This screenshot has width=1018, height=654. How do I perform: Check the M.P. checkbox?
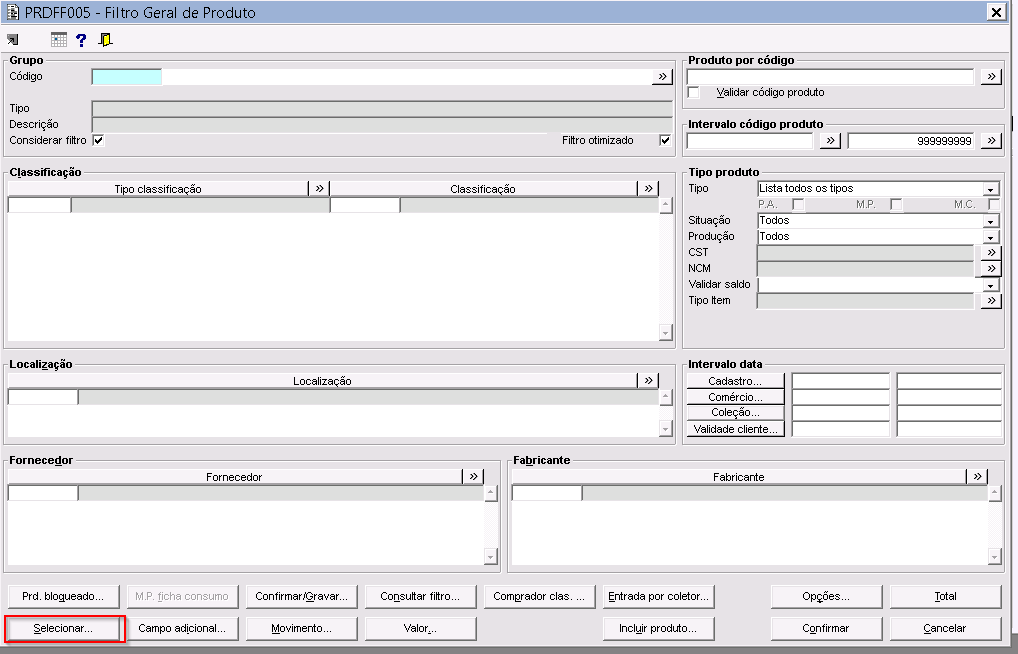(x=897, y=205)
